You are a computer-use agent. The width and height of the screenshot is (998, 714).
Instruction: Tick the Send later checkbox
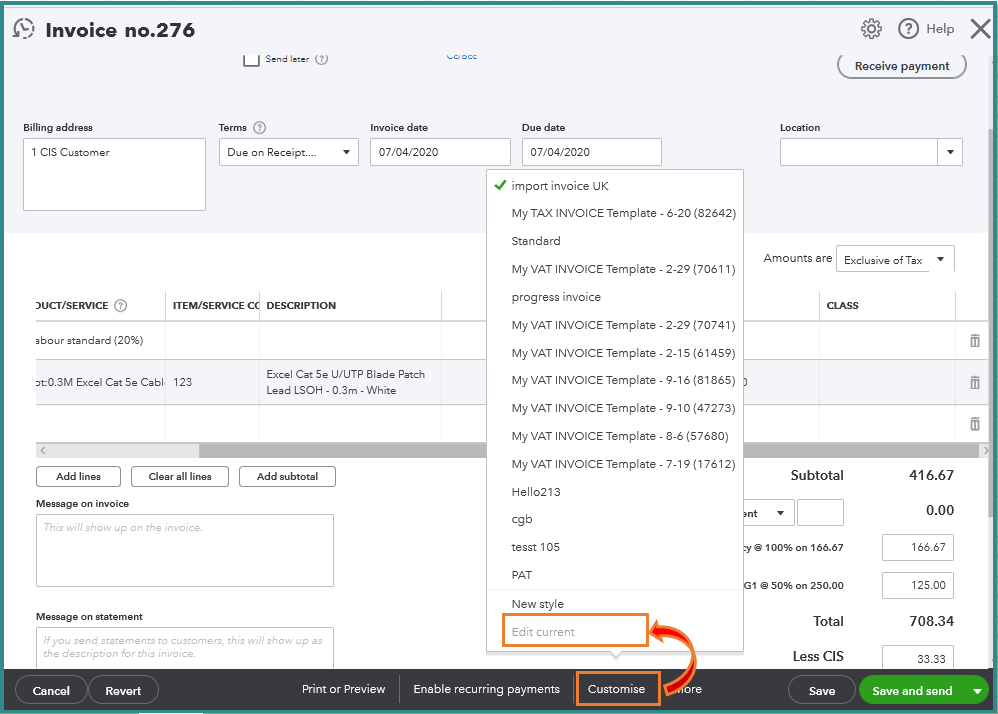[251, 59]
